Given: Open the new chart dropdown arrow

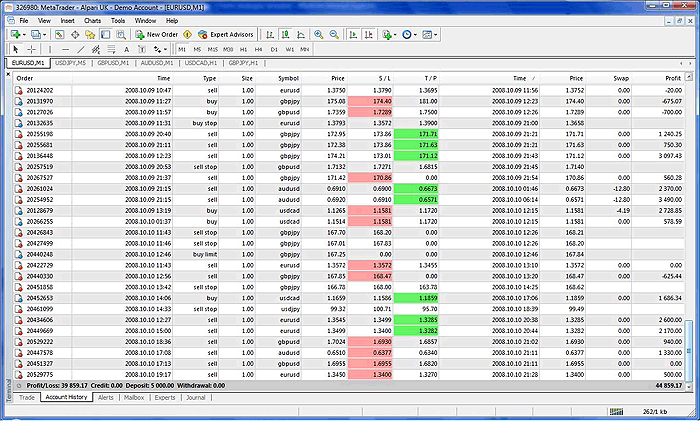Looking at the screenshot, I should pyautogui.click(x=24, y=34).
